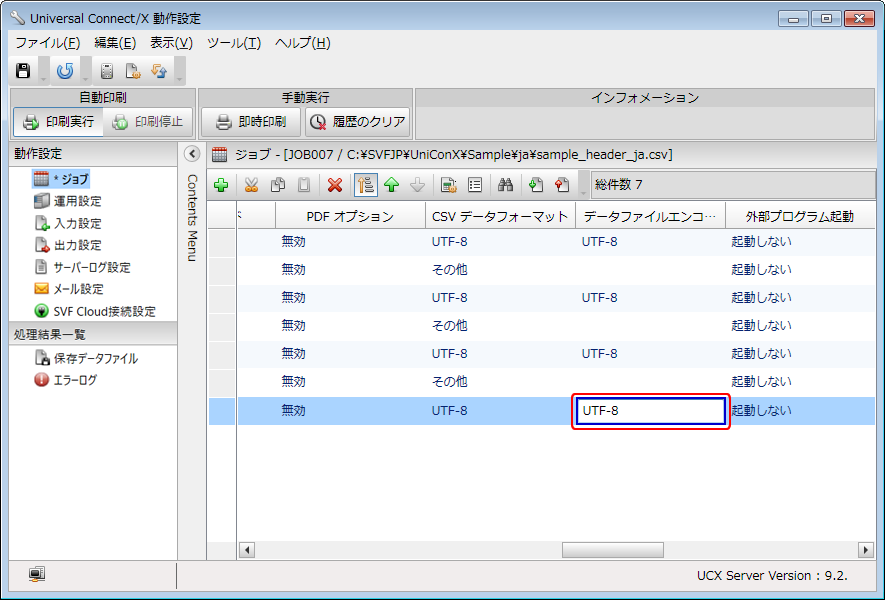
Task: Add a new job with green plus
Action: (x=221, y=185)
